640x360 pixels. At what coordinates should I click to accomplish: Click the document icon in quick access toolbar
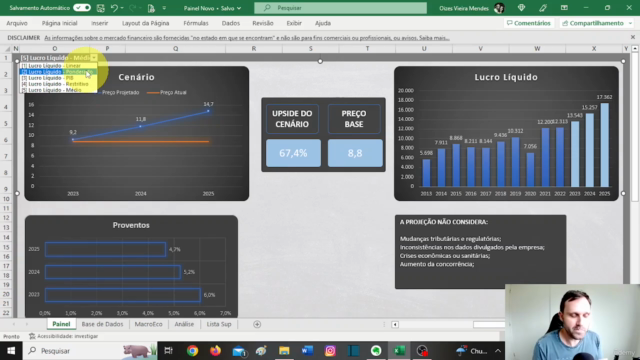click(151, 8)
